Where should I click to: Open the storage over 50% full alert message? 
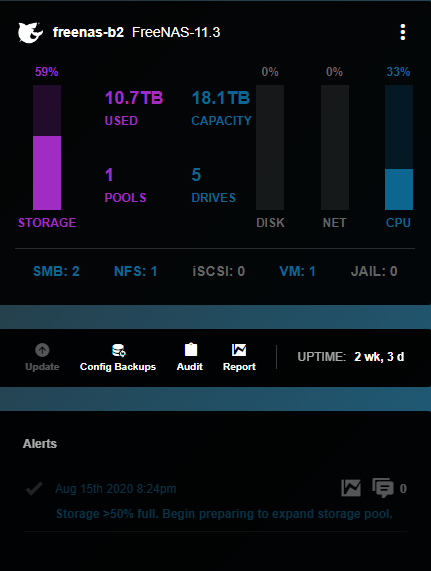[x=224, y=514]
